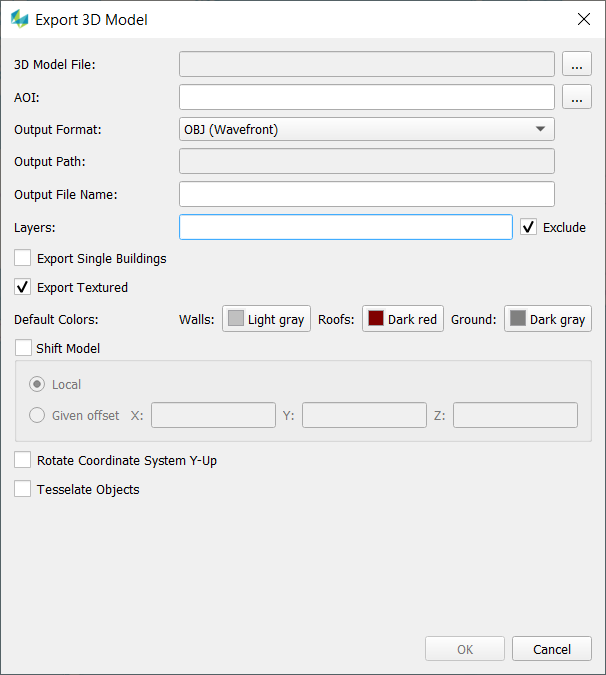Click inside the Layers input box

[x=345, y=227]
